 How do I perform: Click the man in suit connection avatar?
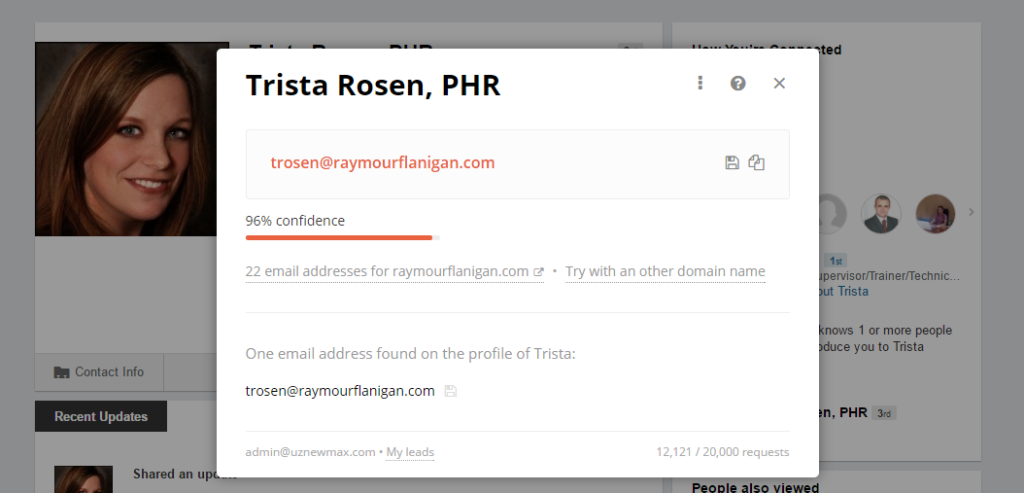881,214
